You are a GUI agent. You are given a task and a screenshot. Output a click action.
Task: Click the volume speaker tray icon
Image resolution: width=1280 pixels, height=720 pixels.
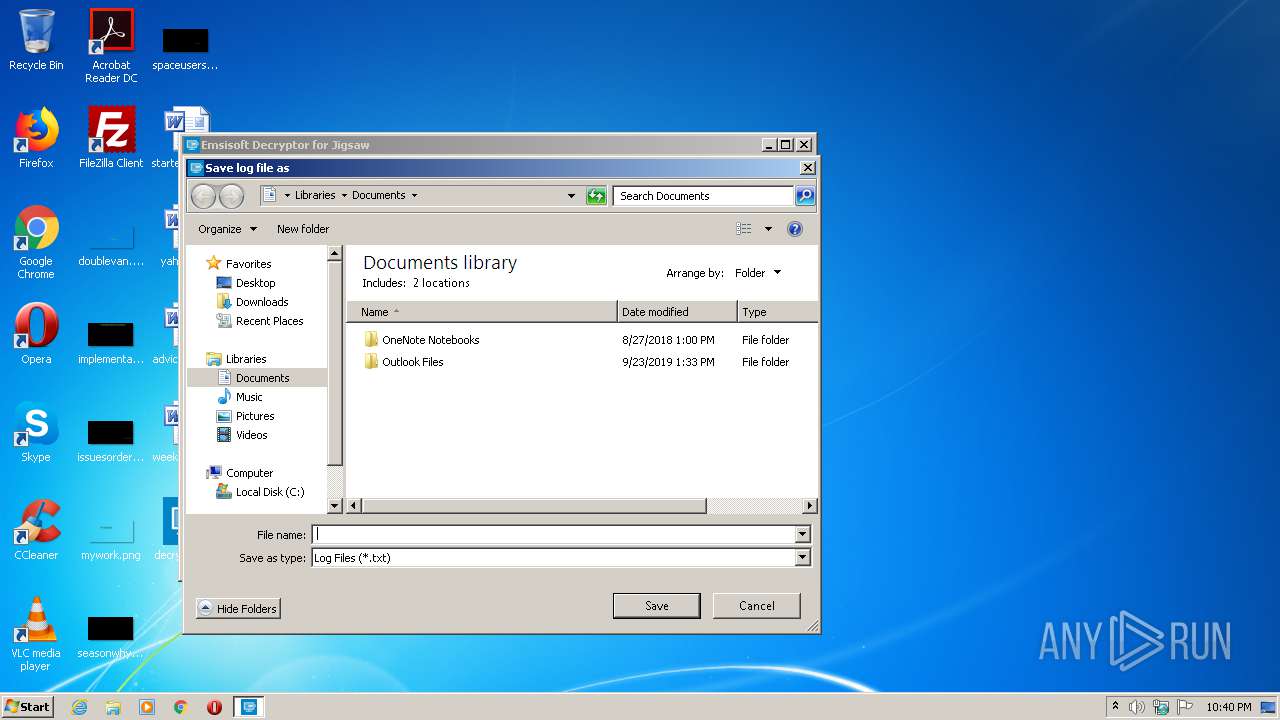(x=1137, y=707)
